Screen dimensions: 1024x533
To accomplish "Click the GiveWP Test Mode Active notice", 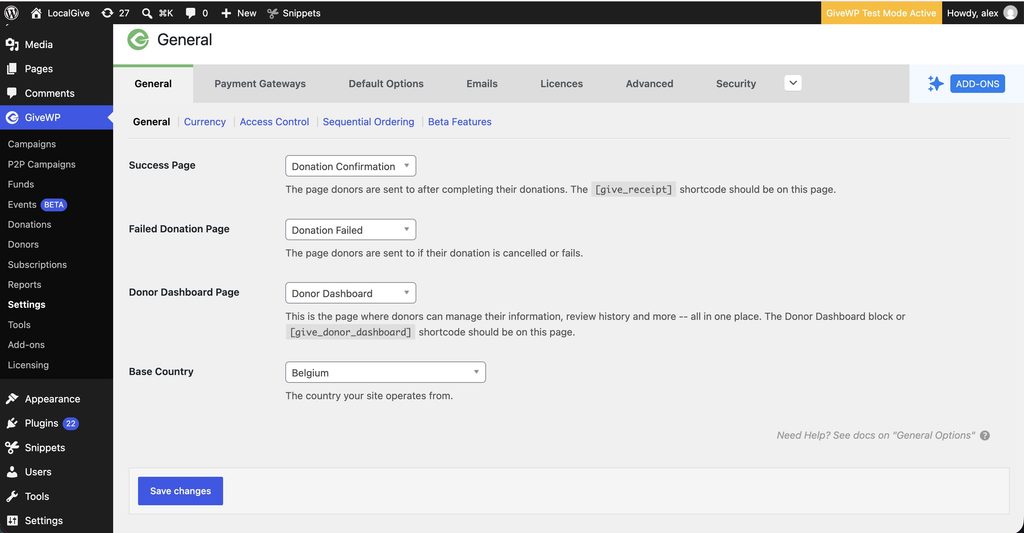I will (x=881, y=12).
